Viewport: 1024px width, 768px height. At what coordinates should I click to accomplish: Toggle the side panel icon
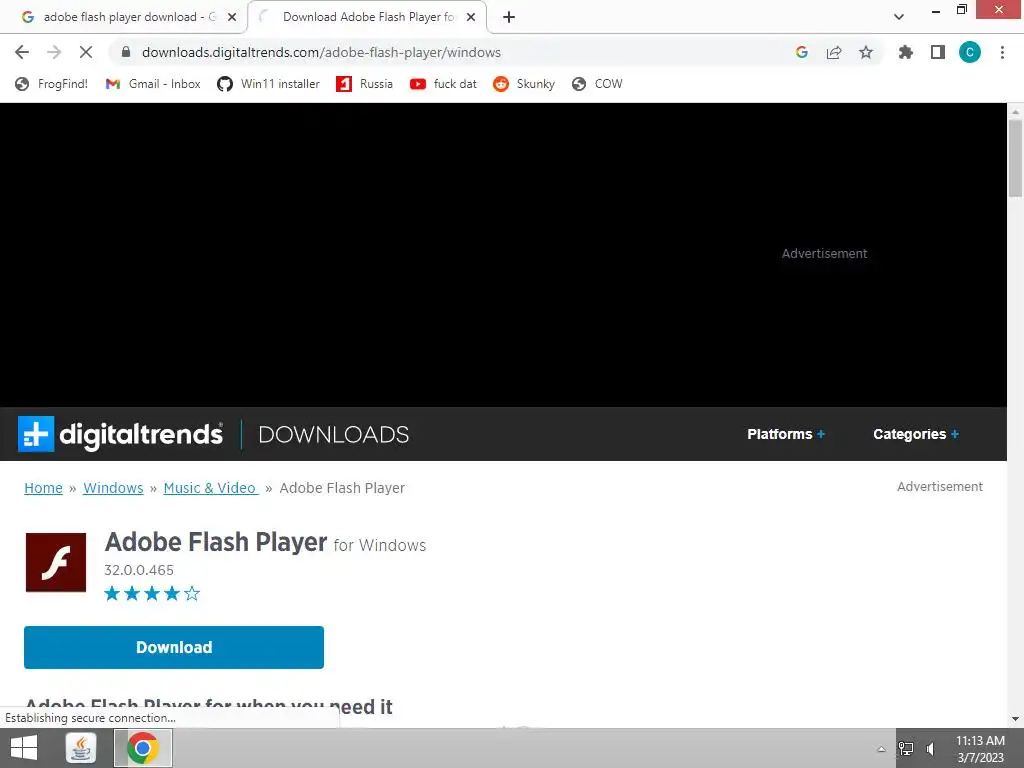coord(938,52)
